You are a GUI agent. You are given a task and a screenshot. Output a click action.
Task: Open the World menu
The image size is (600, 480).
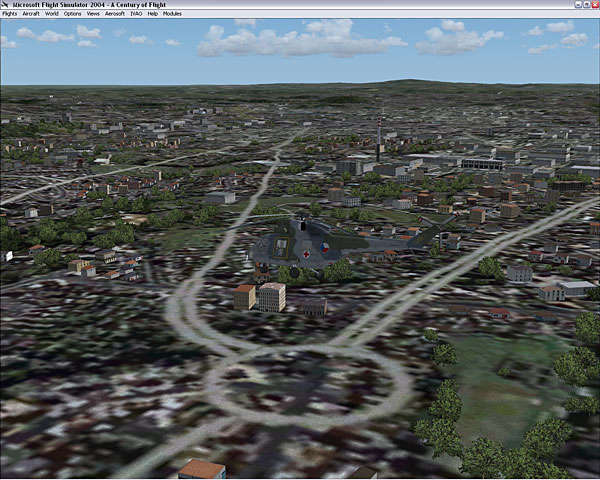click(x=52, y=13)
